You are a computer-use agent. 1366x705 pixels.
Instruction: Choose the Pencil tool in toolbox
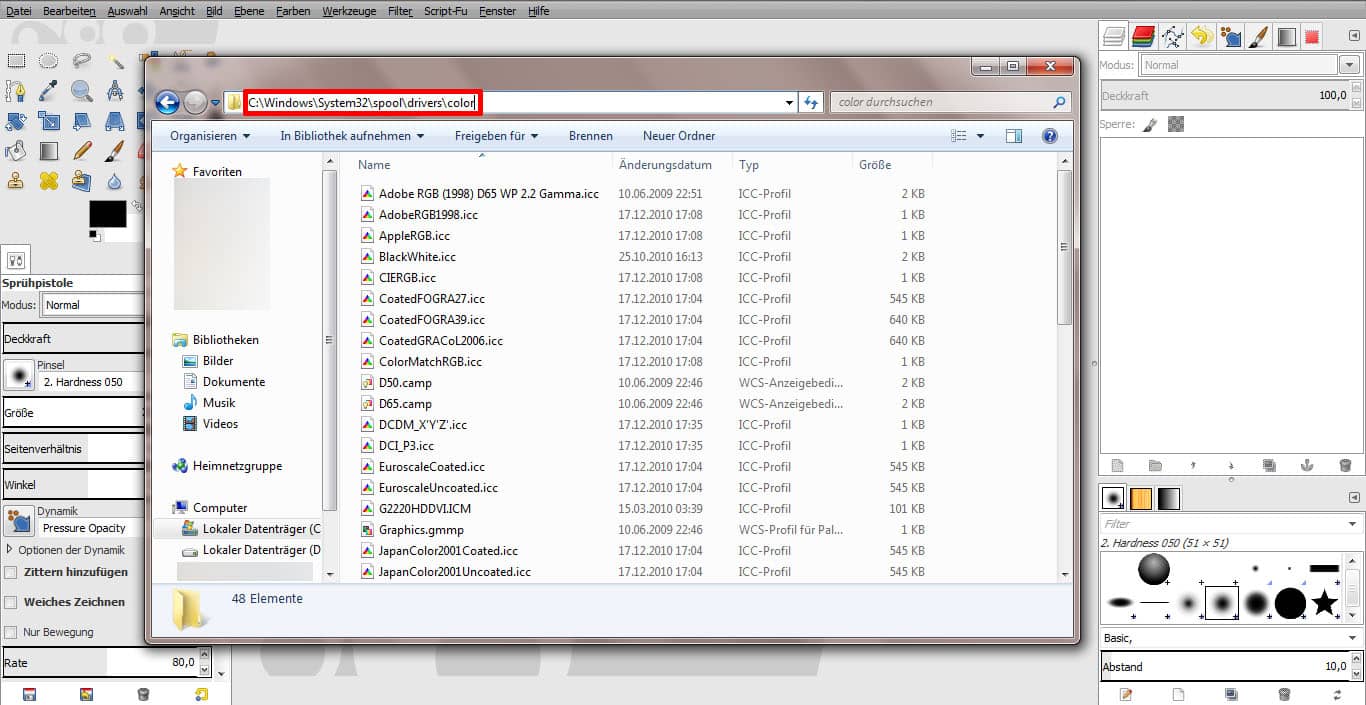tap(82, 151)
